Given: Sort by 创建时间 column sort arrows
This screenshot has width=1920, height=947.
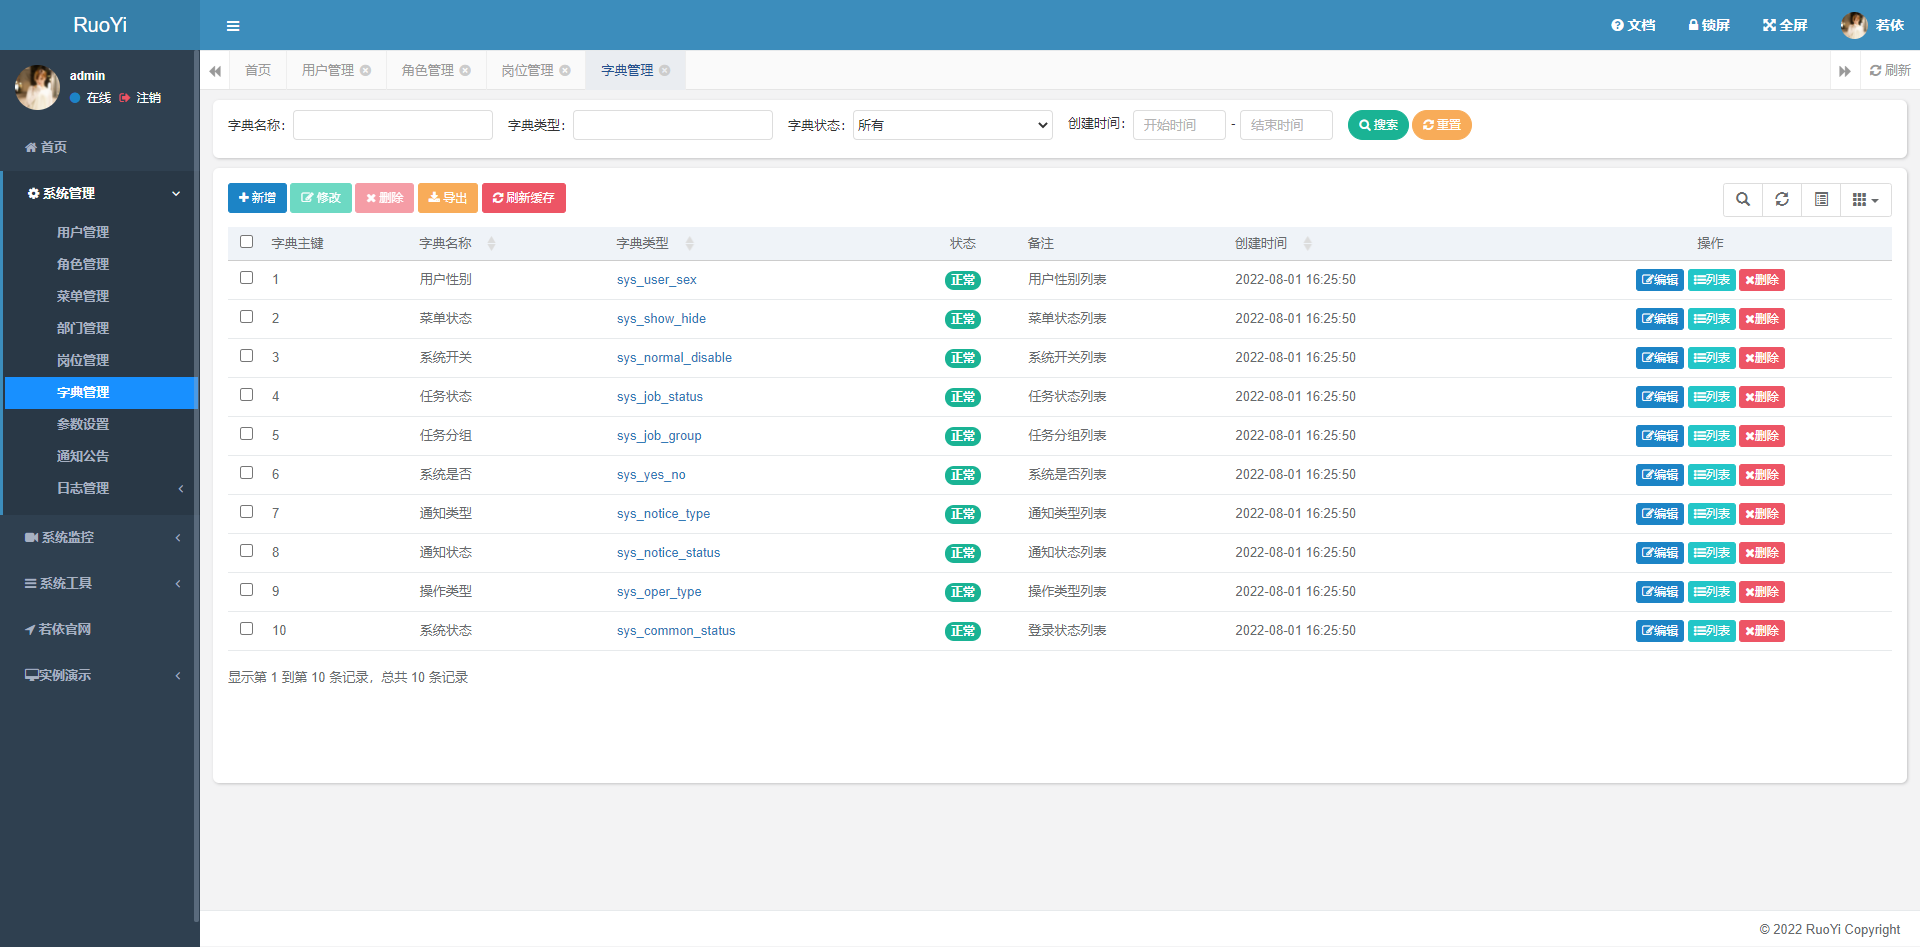Looking at the screenshot, I should click(1307, 244).
